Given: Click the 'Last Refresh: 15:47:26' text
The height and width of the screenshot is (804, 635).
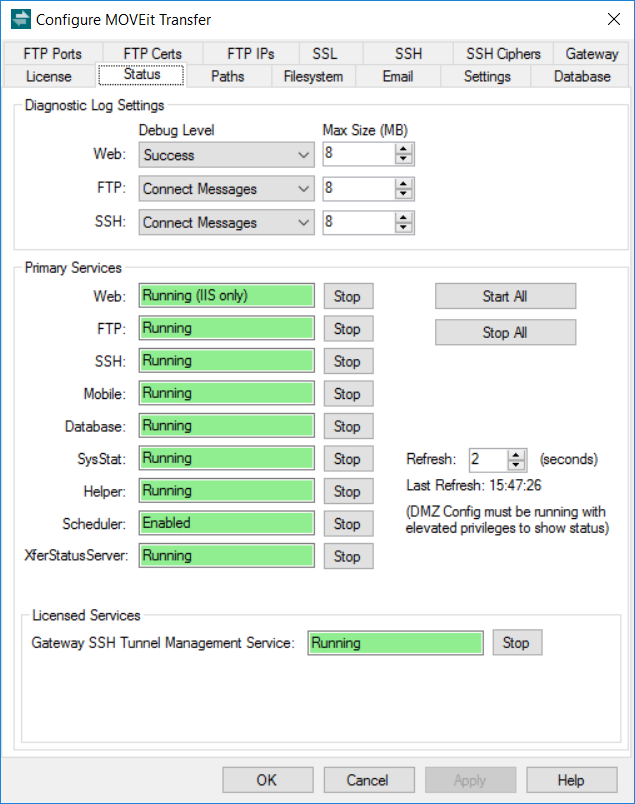Looking at the screenshot, I should coord(473,485).
